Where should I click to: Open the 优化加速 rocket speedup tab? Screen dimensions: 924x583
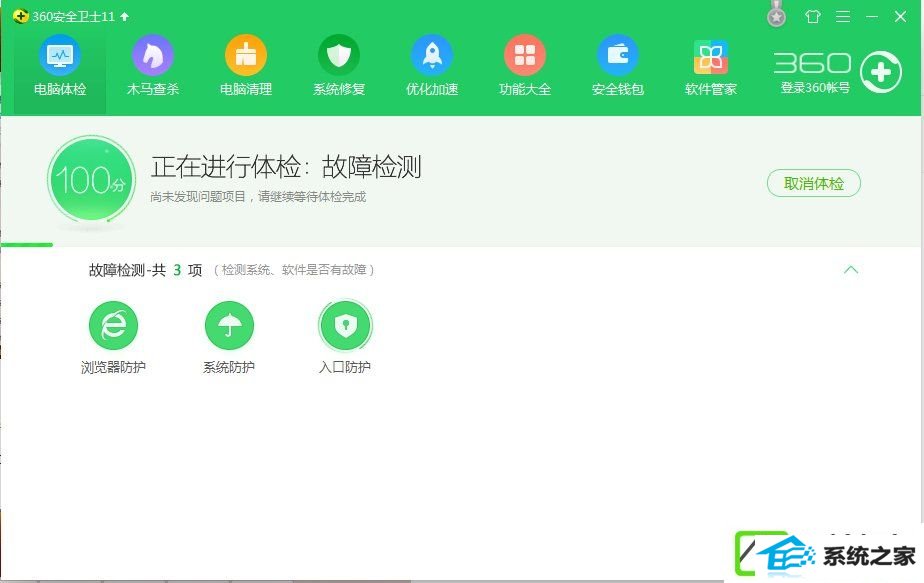[432, 67]
